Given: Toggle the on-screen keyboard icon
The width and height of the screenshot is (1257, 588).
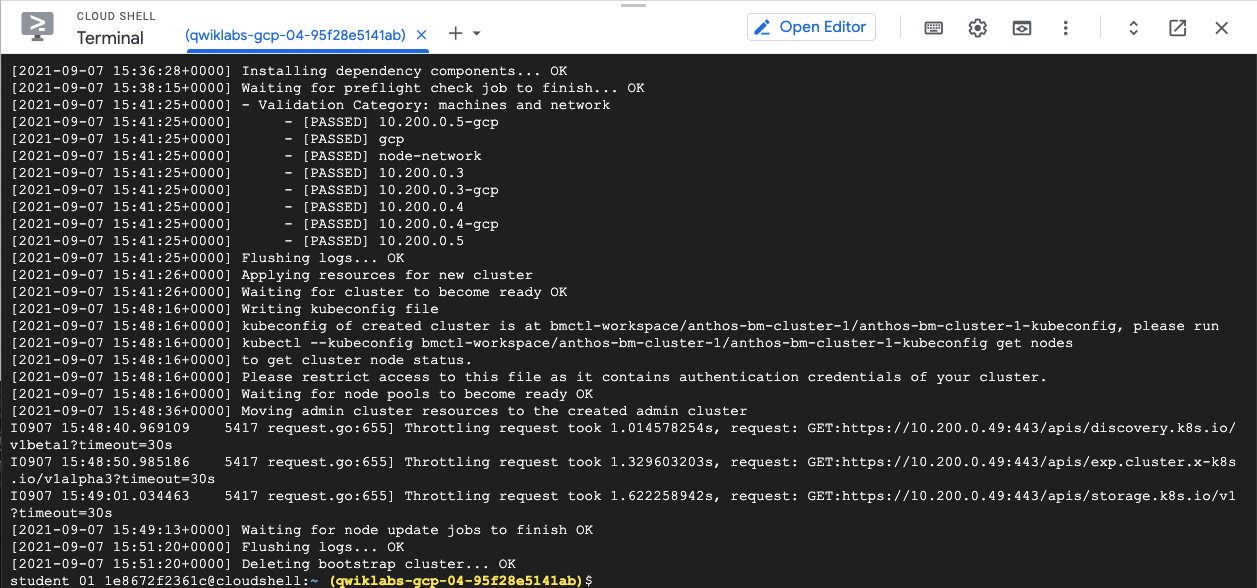Looking at the screenshot, I should (x=933, y=28).
